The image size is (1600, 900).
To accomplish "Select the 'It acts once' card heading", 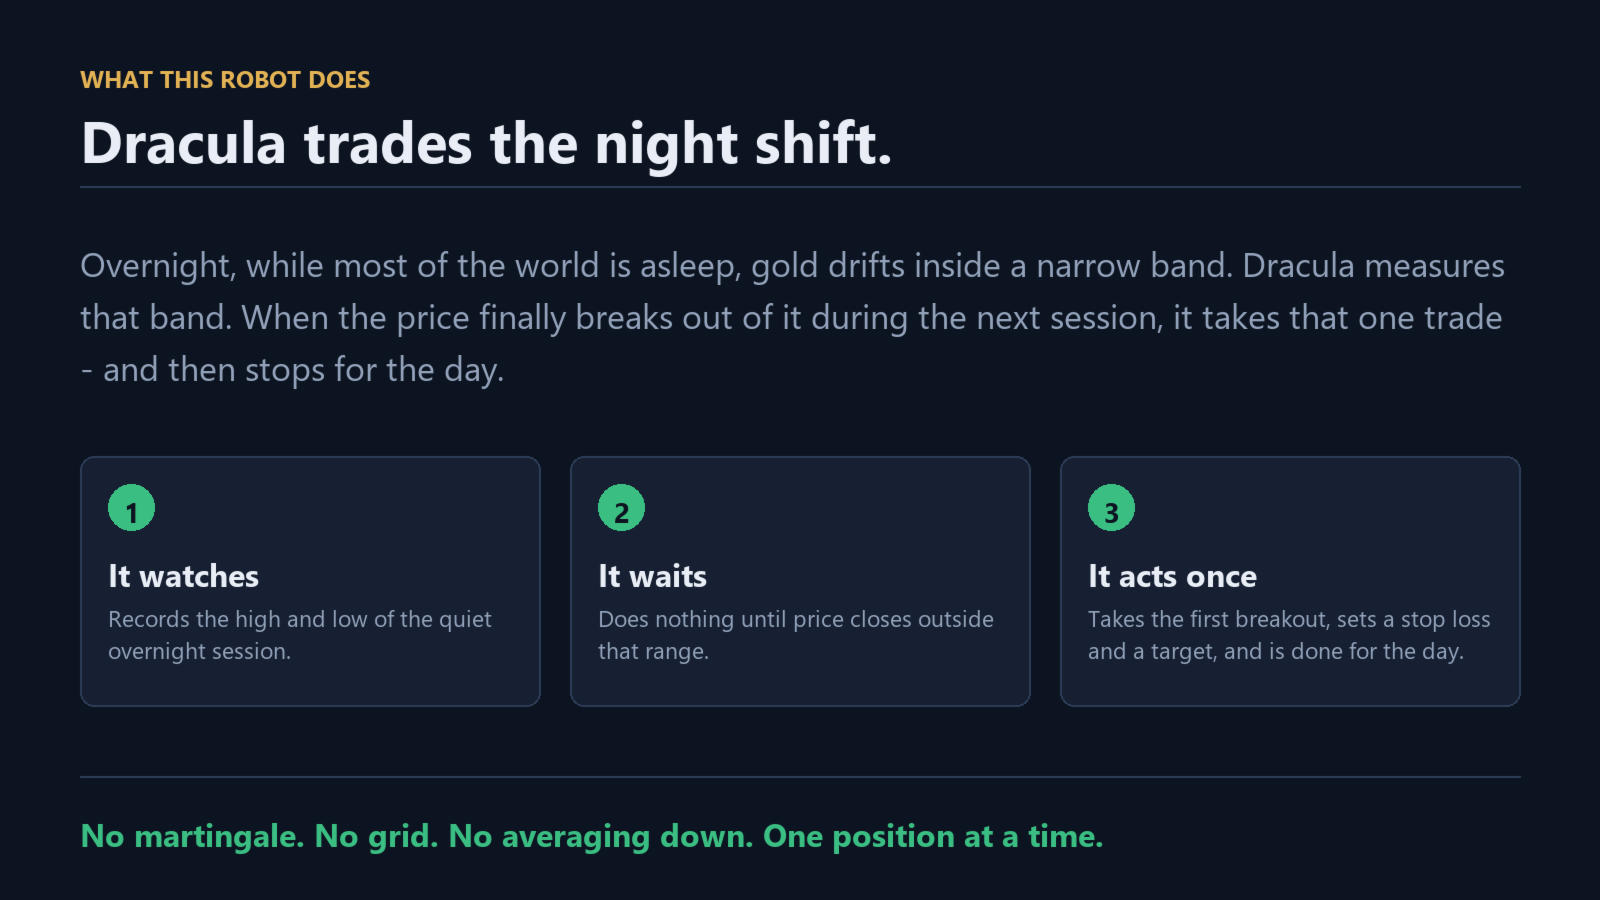I will click(x=1172, y=576).
